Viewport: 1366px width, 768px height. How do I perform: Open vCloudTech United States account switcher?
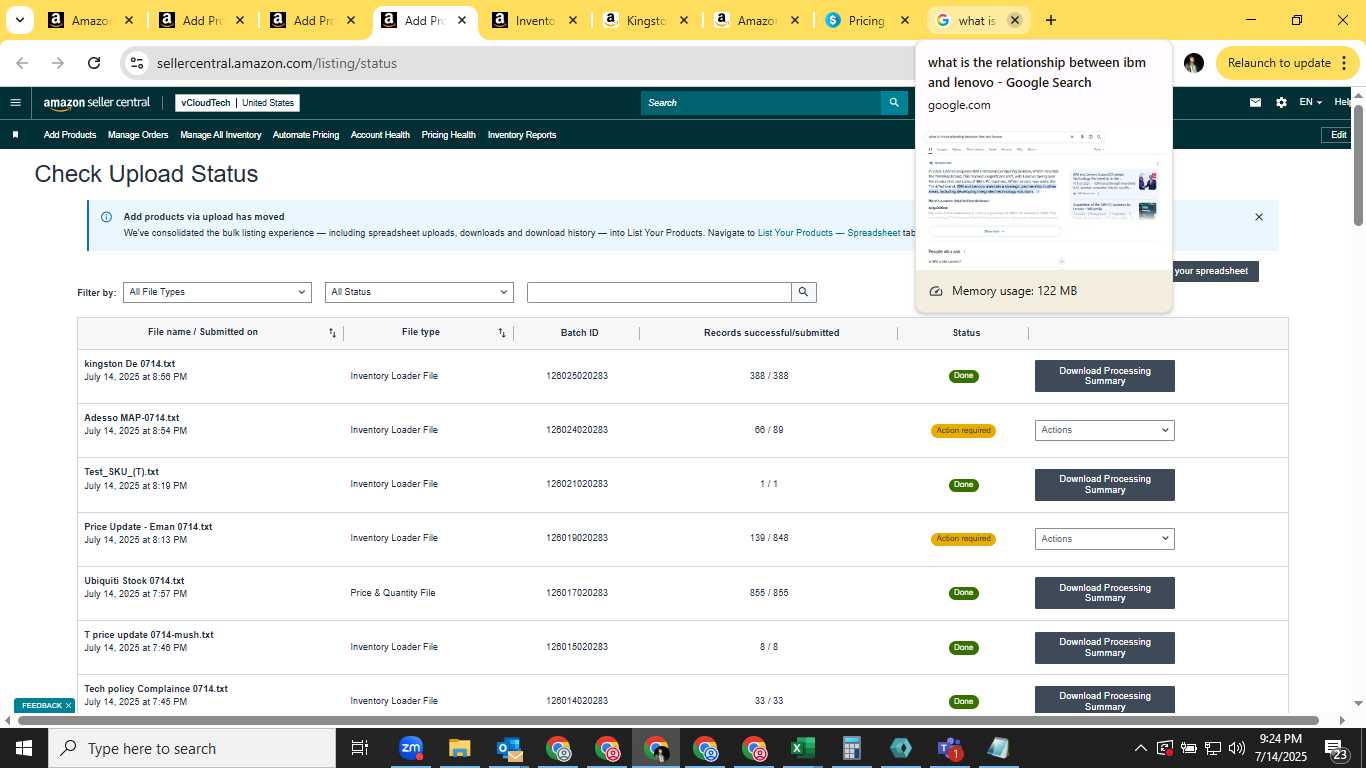click(237, 103)
